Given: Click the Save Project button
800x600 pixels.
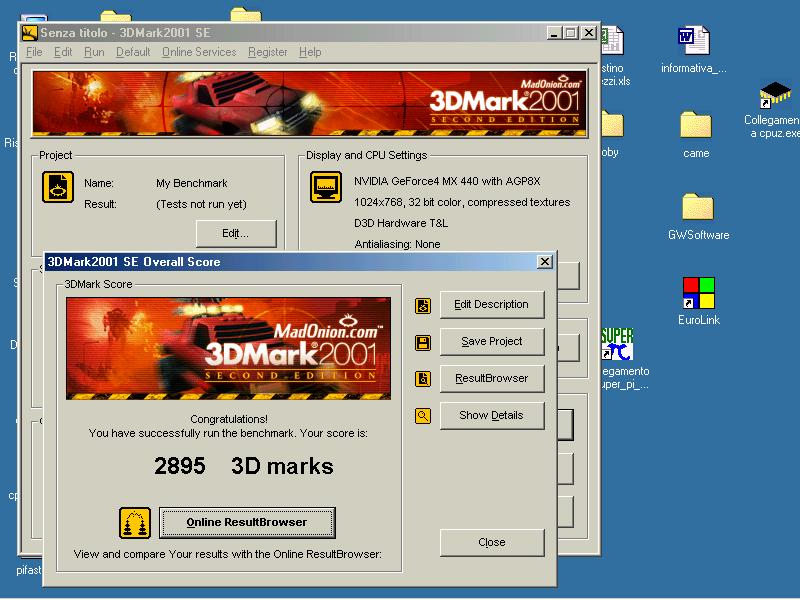Looking at the screenshot, I should 492,342.
